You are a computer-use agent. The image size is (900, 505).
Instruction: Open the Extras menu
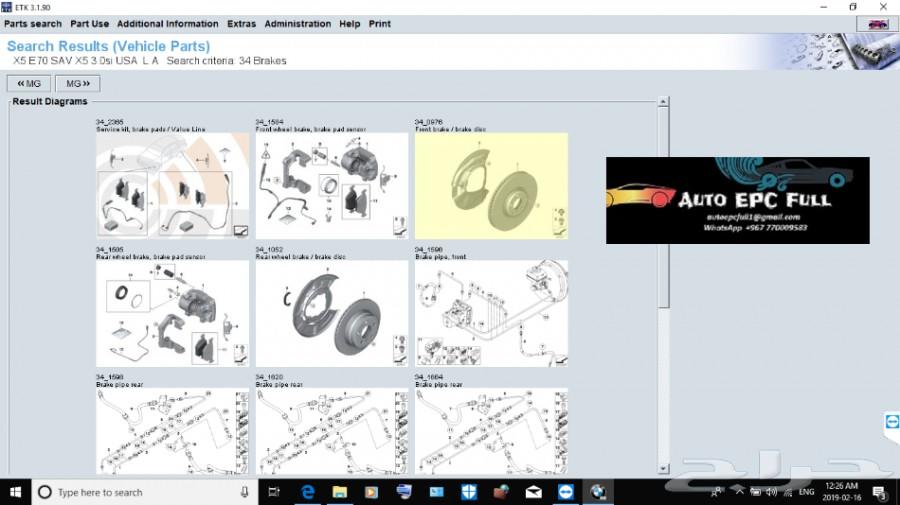242,24
